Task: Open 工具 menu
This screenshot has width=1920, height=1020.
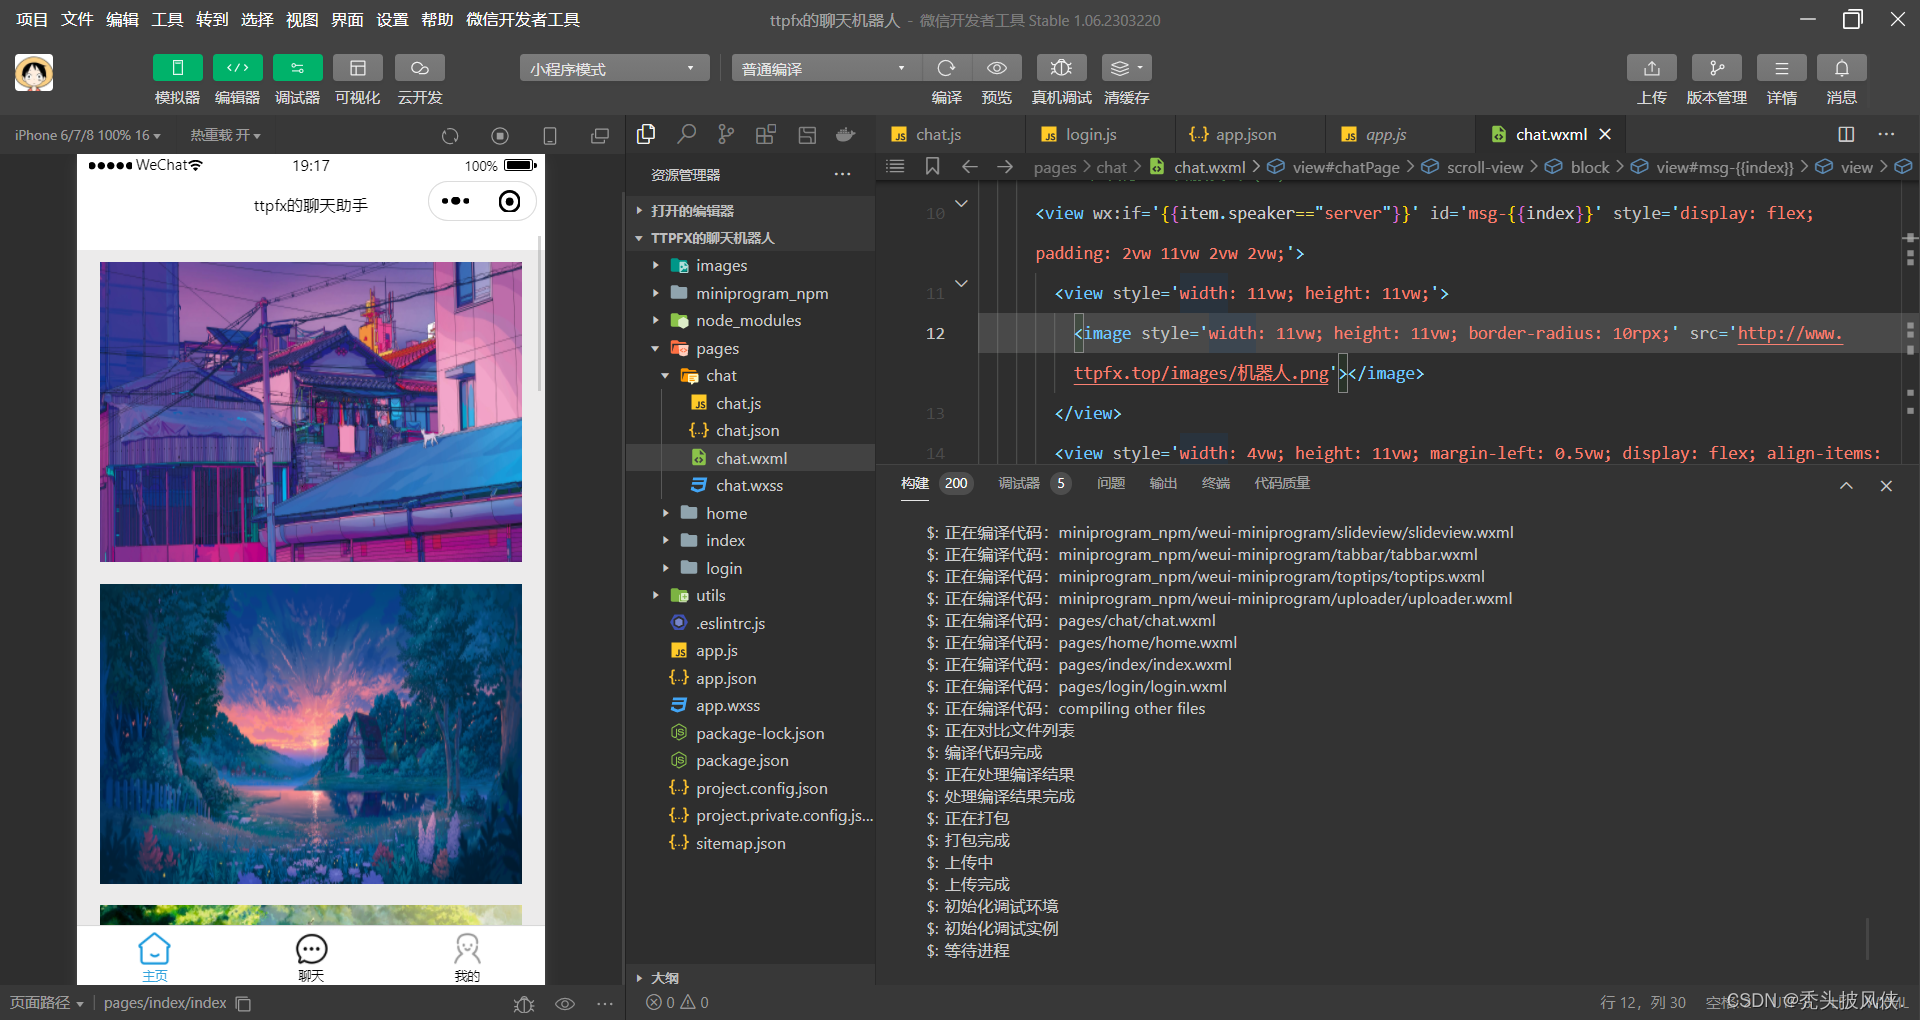Action: tap(167, 20)
